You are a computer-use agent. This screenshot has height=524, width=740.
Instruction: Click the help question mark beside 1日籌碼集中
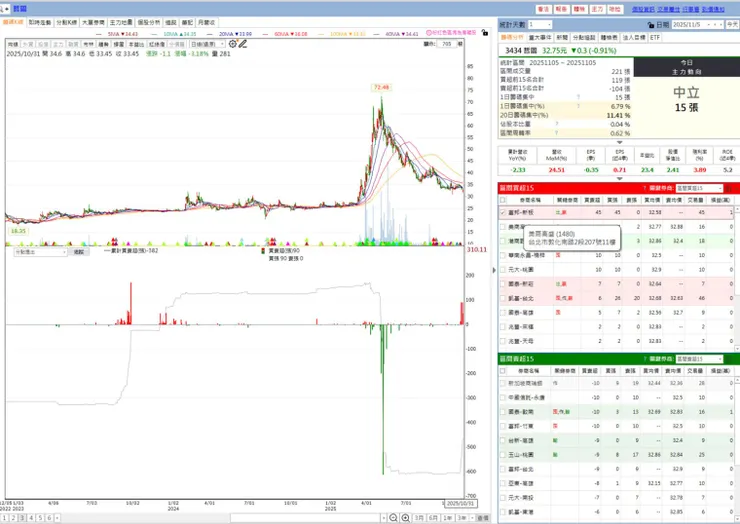(x=578, y=97)
